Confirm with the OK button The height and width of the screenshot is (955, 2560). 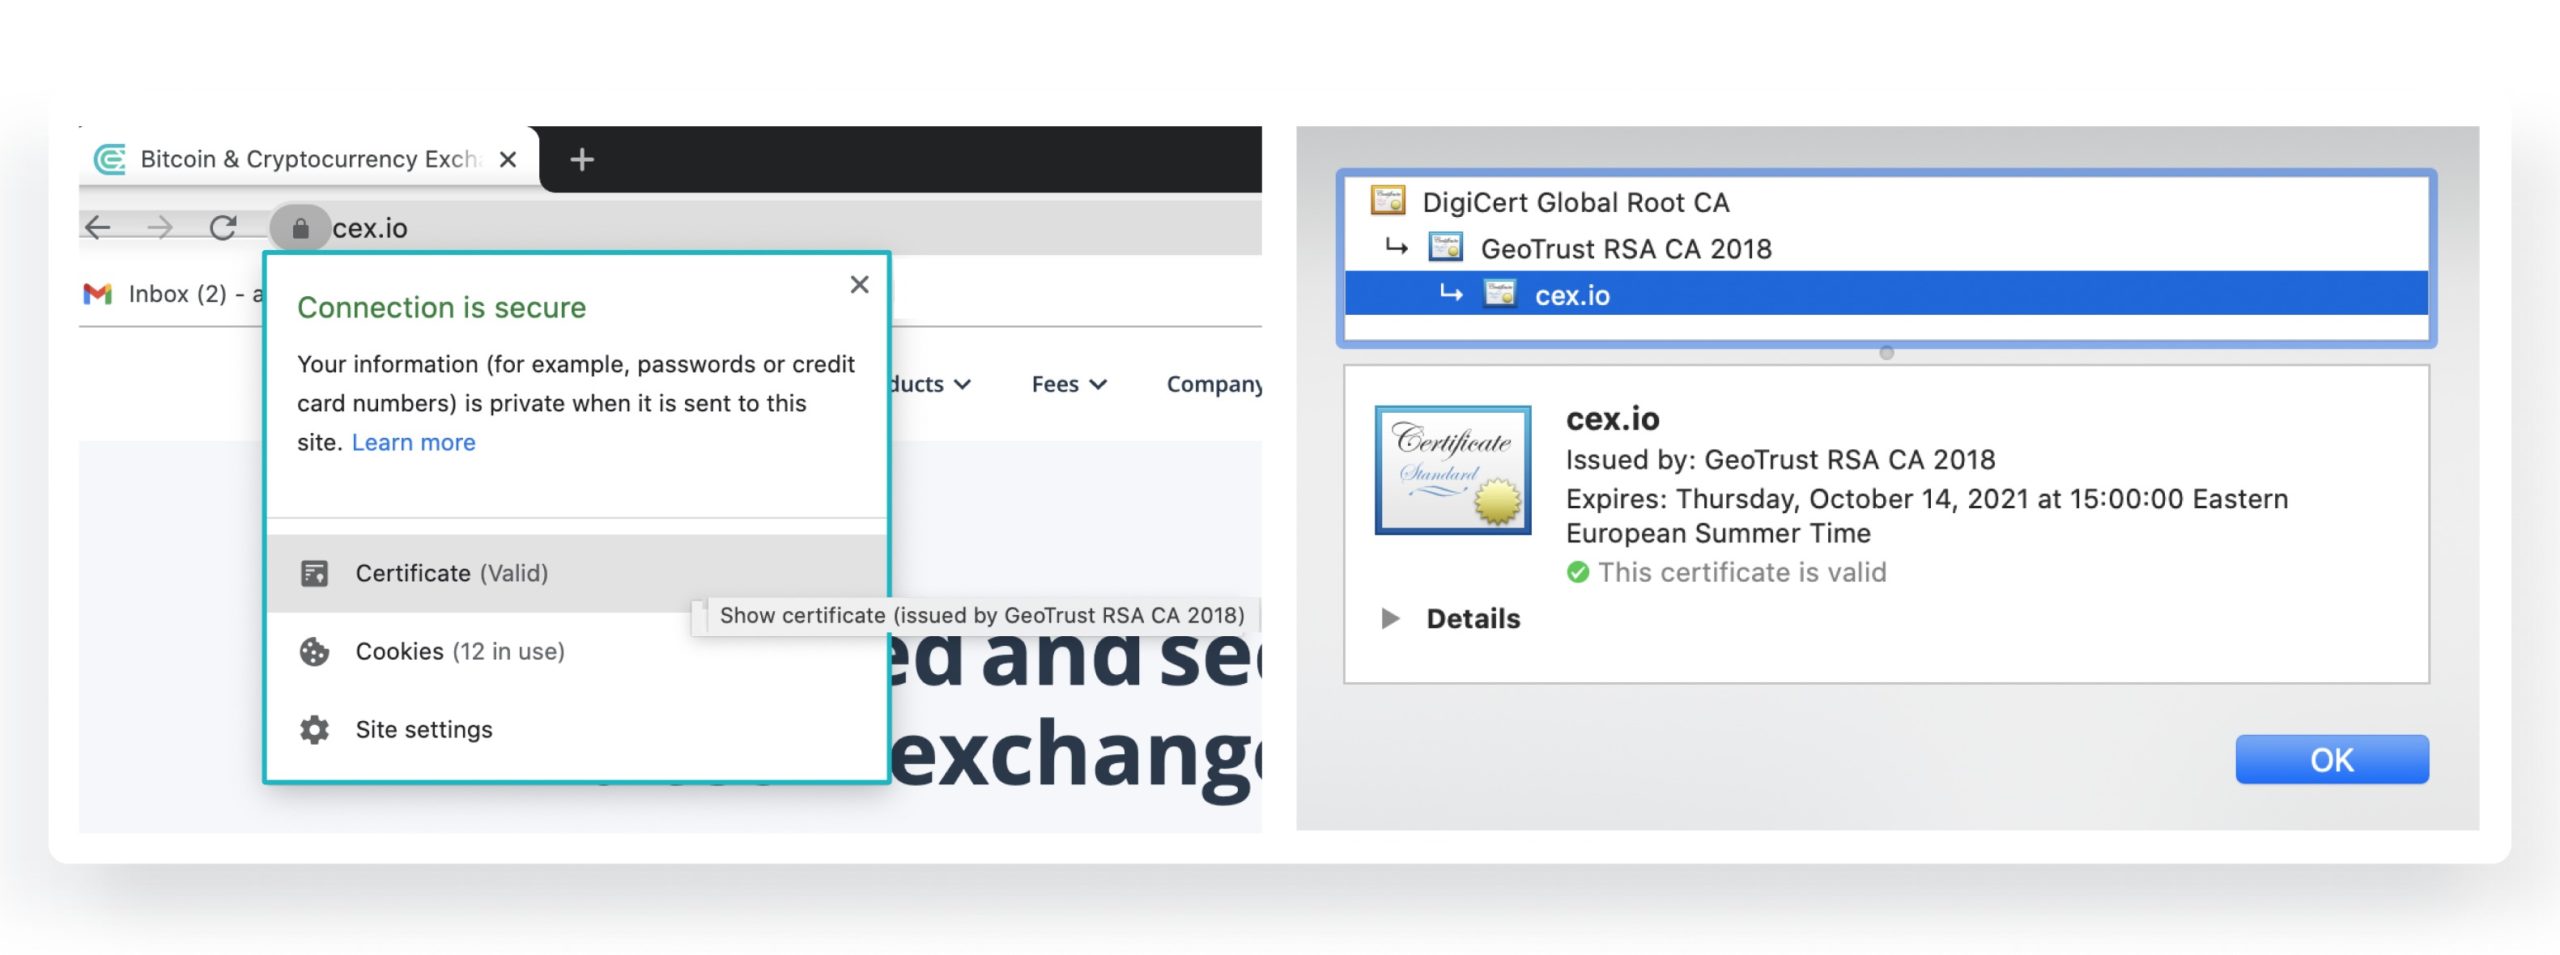[x=2331, y=759]
